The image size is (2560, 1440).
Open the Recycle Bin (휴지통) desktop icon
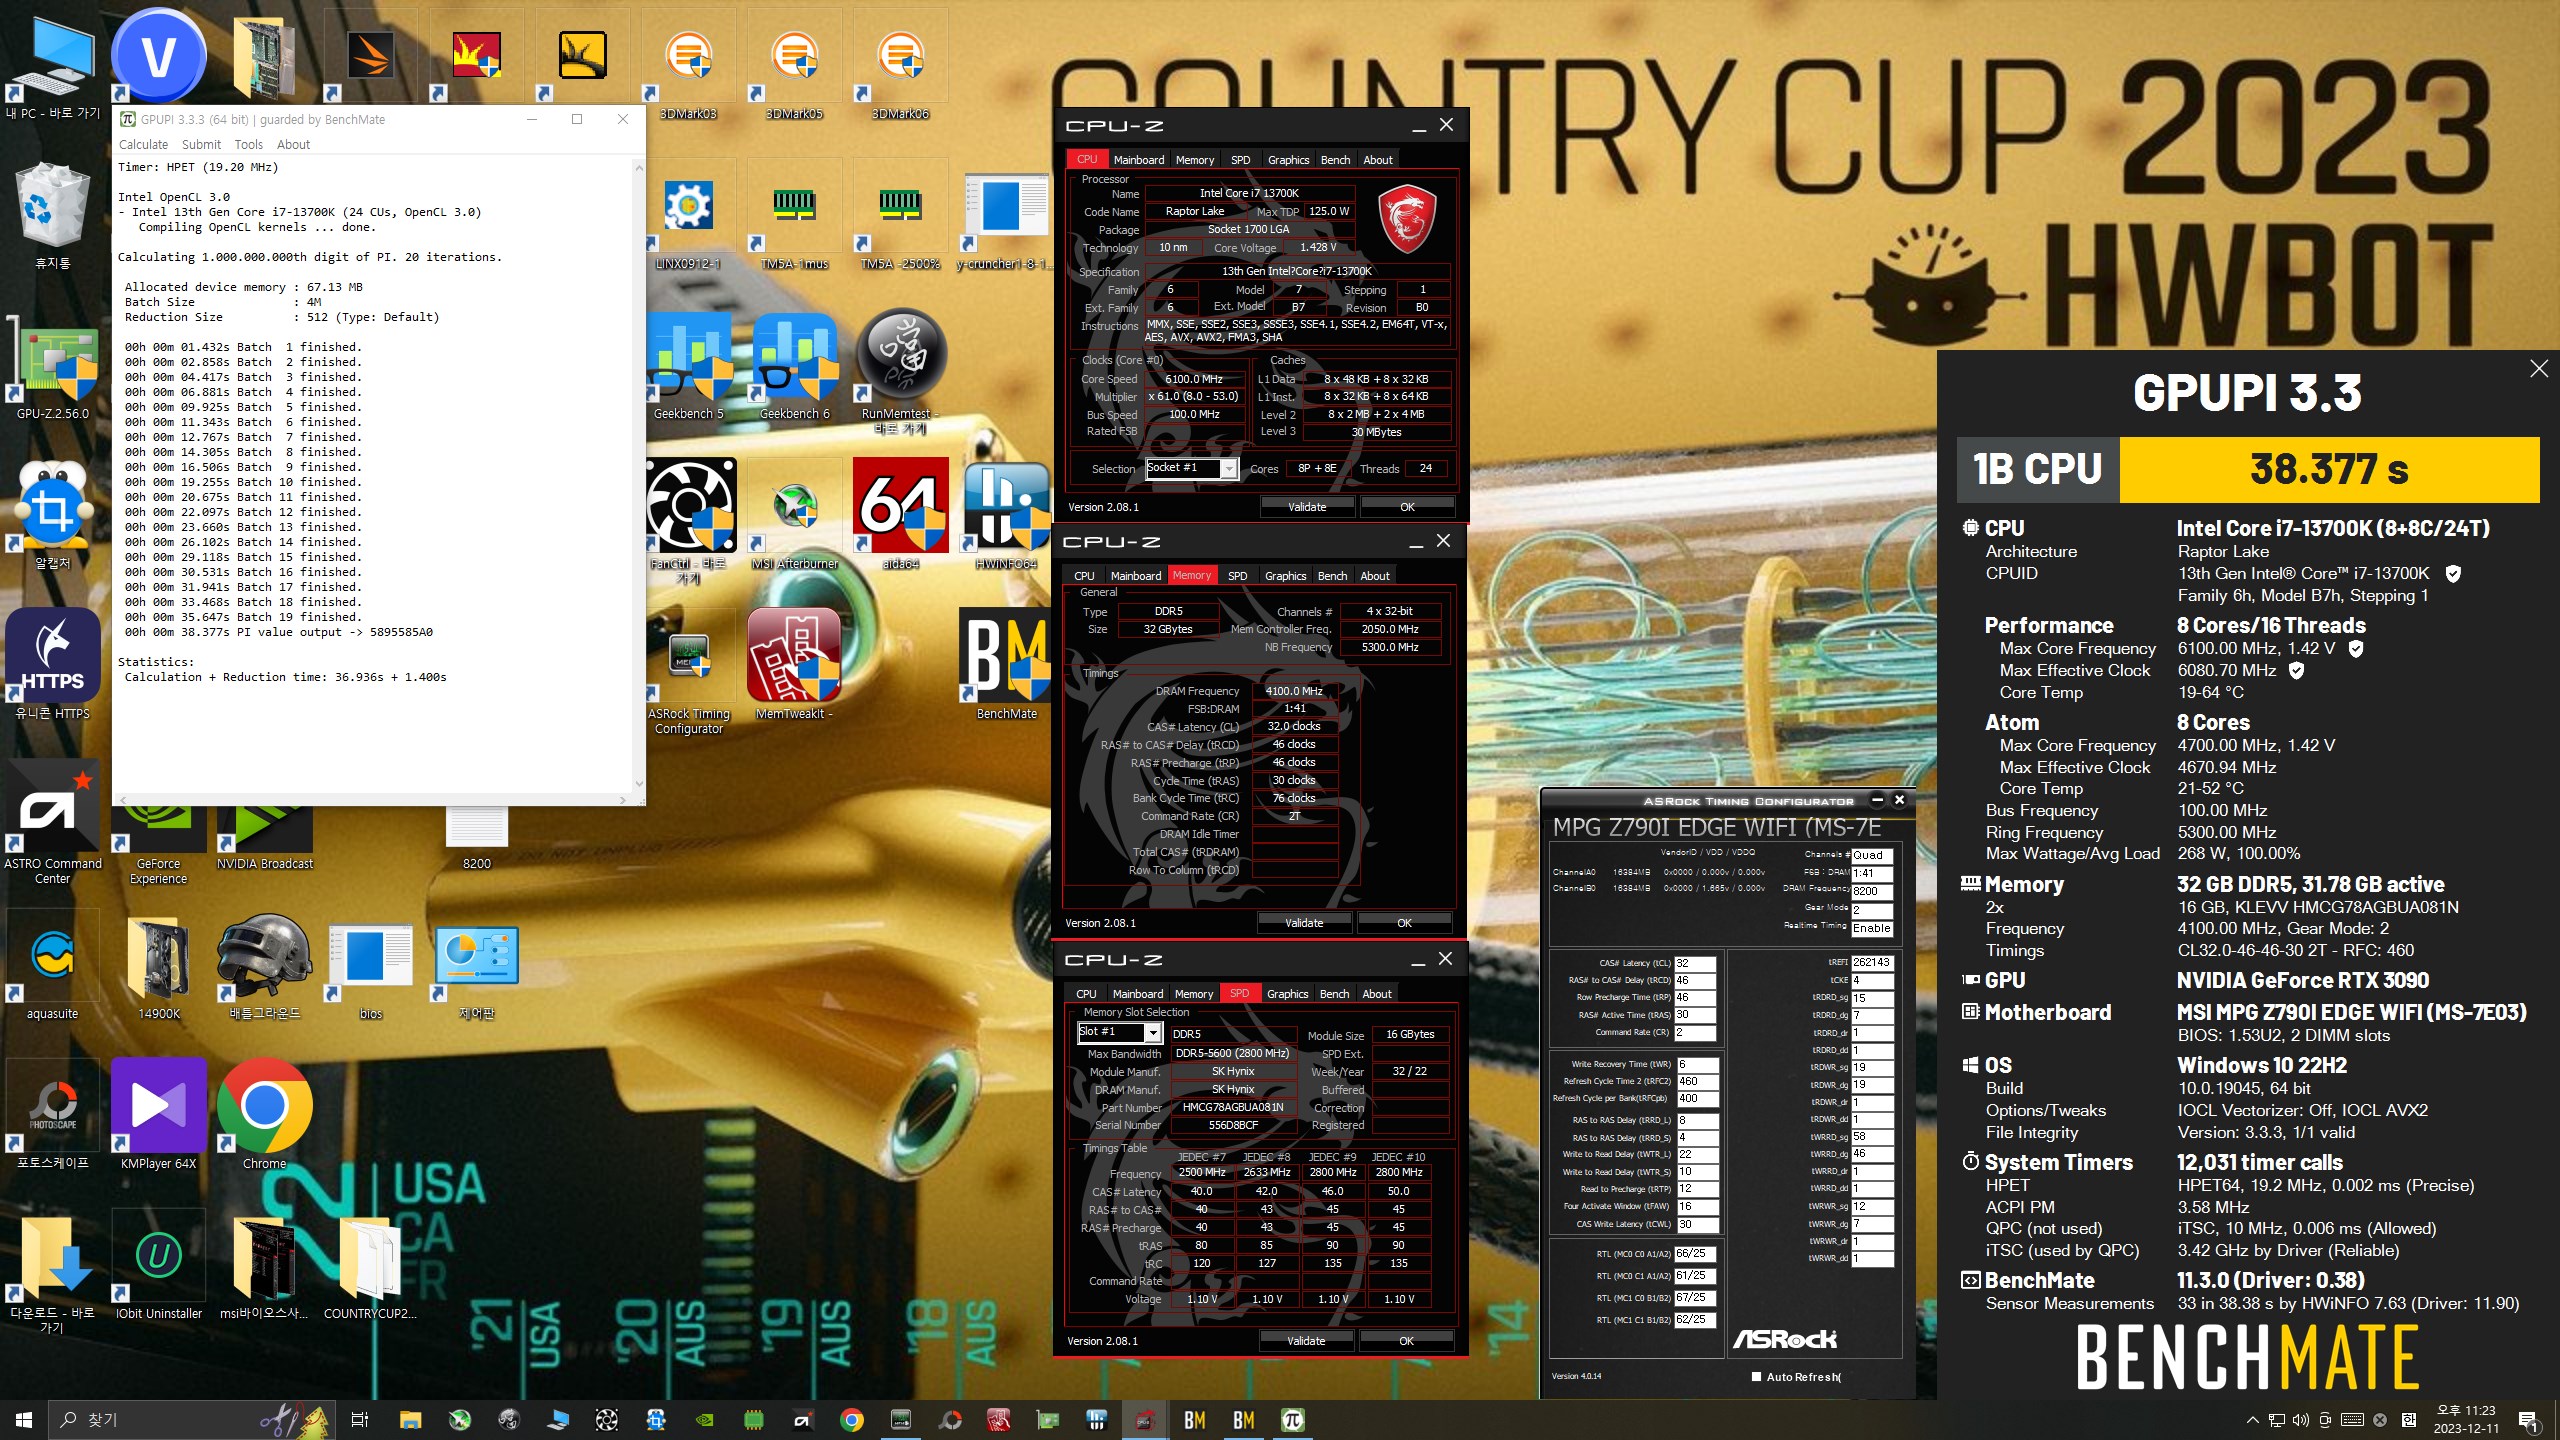pos(53,217)
